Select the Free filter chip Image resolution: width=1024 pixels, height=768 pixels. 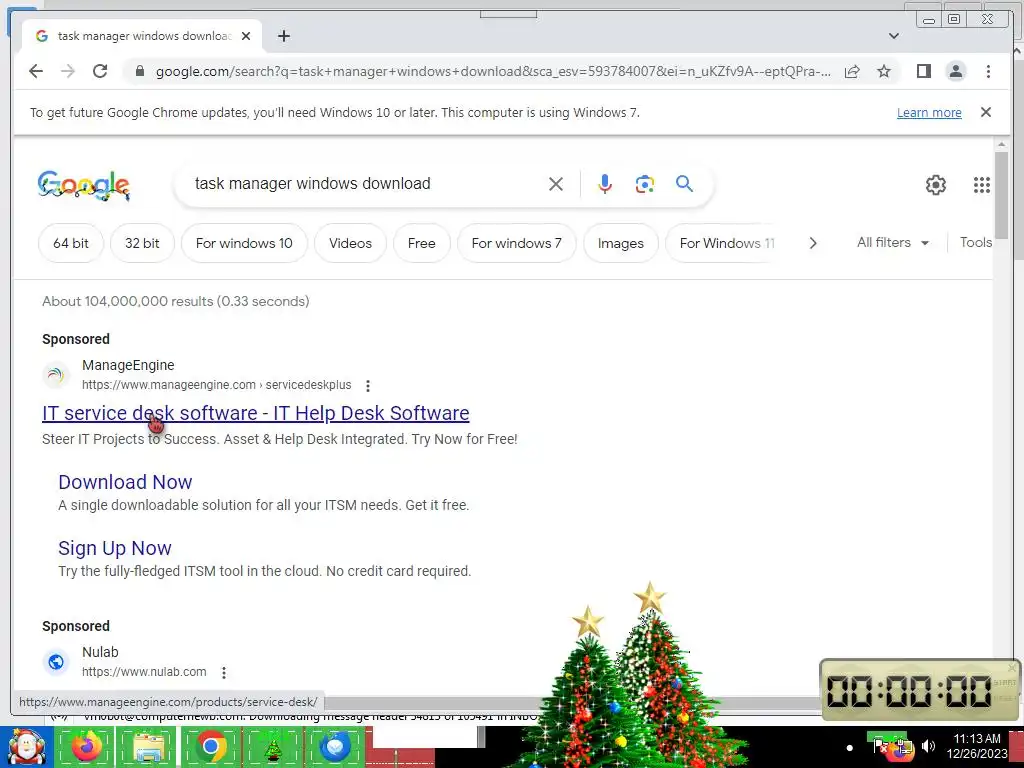(x=421, y=243)
